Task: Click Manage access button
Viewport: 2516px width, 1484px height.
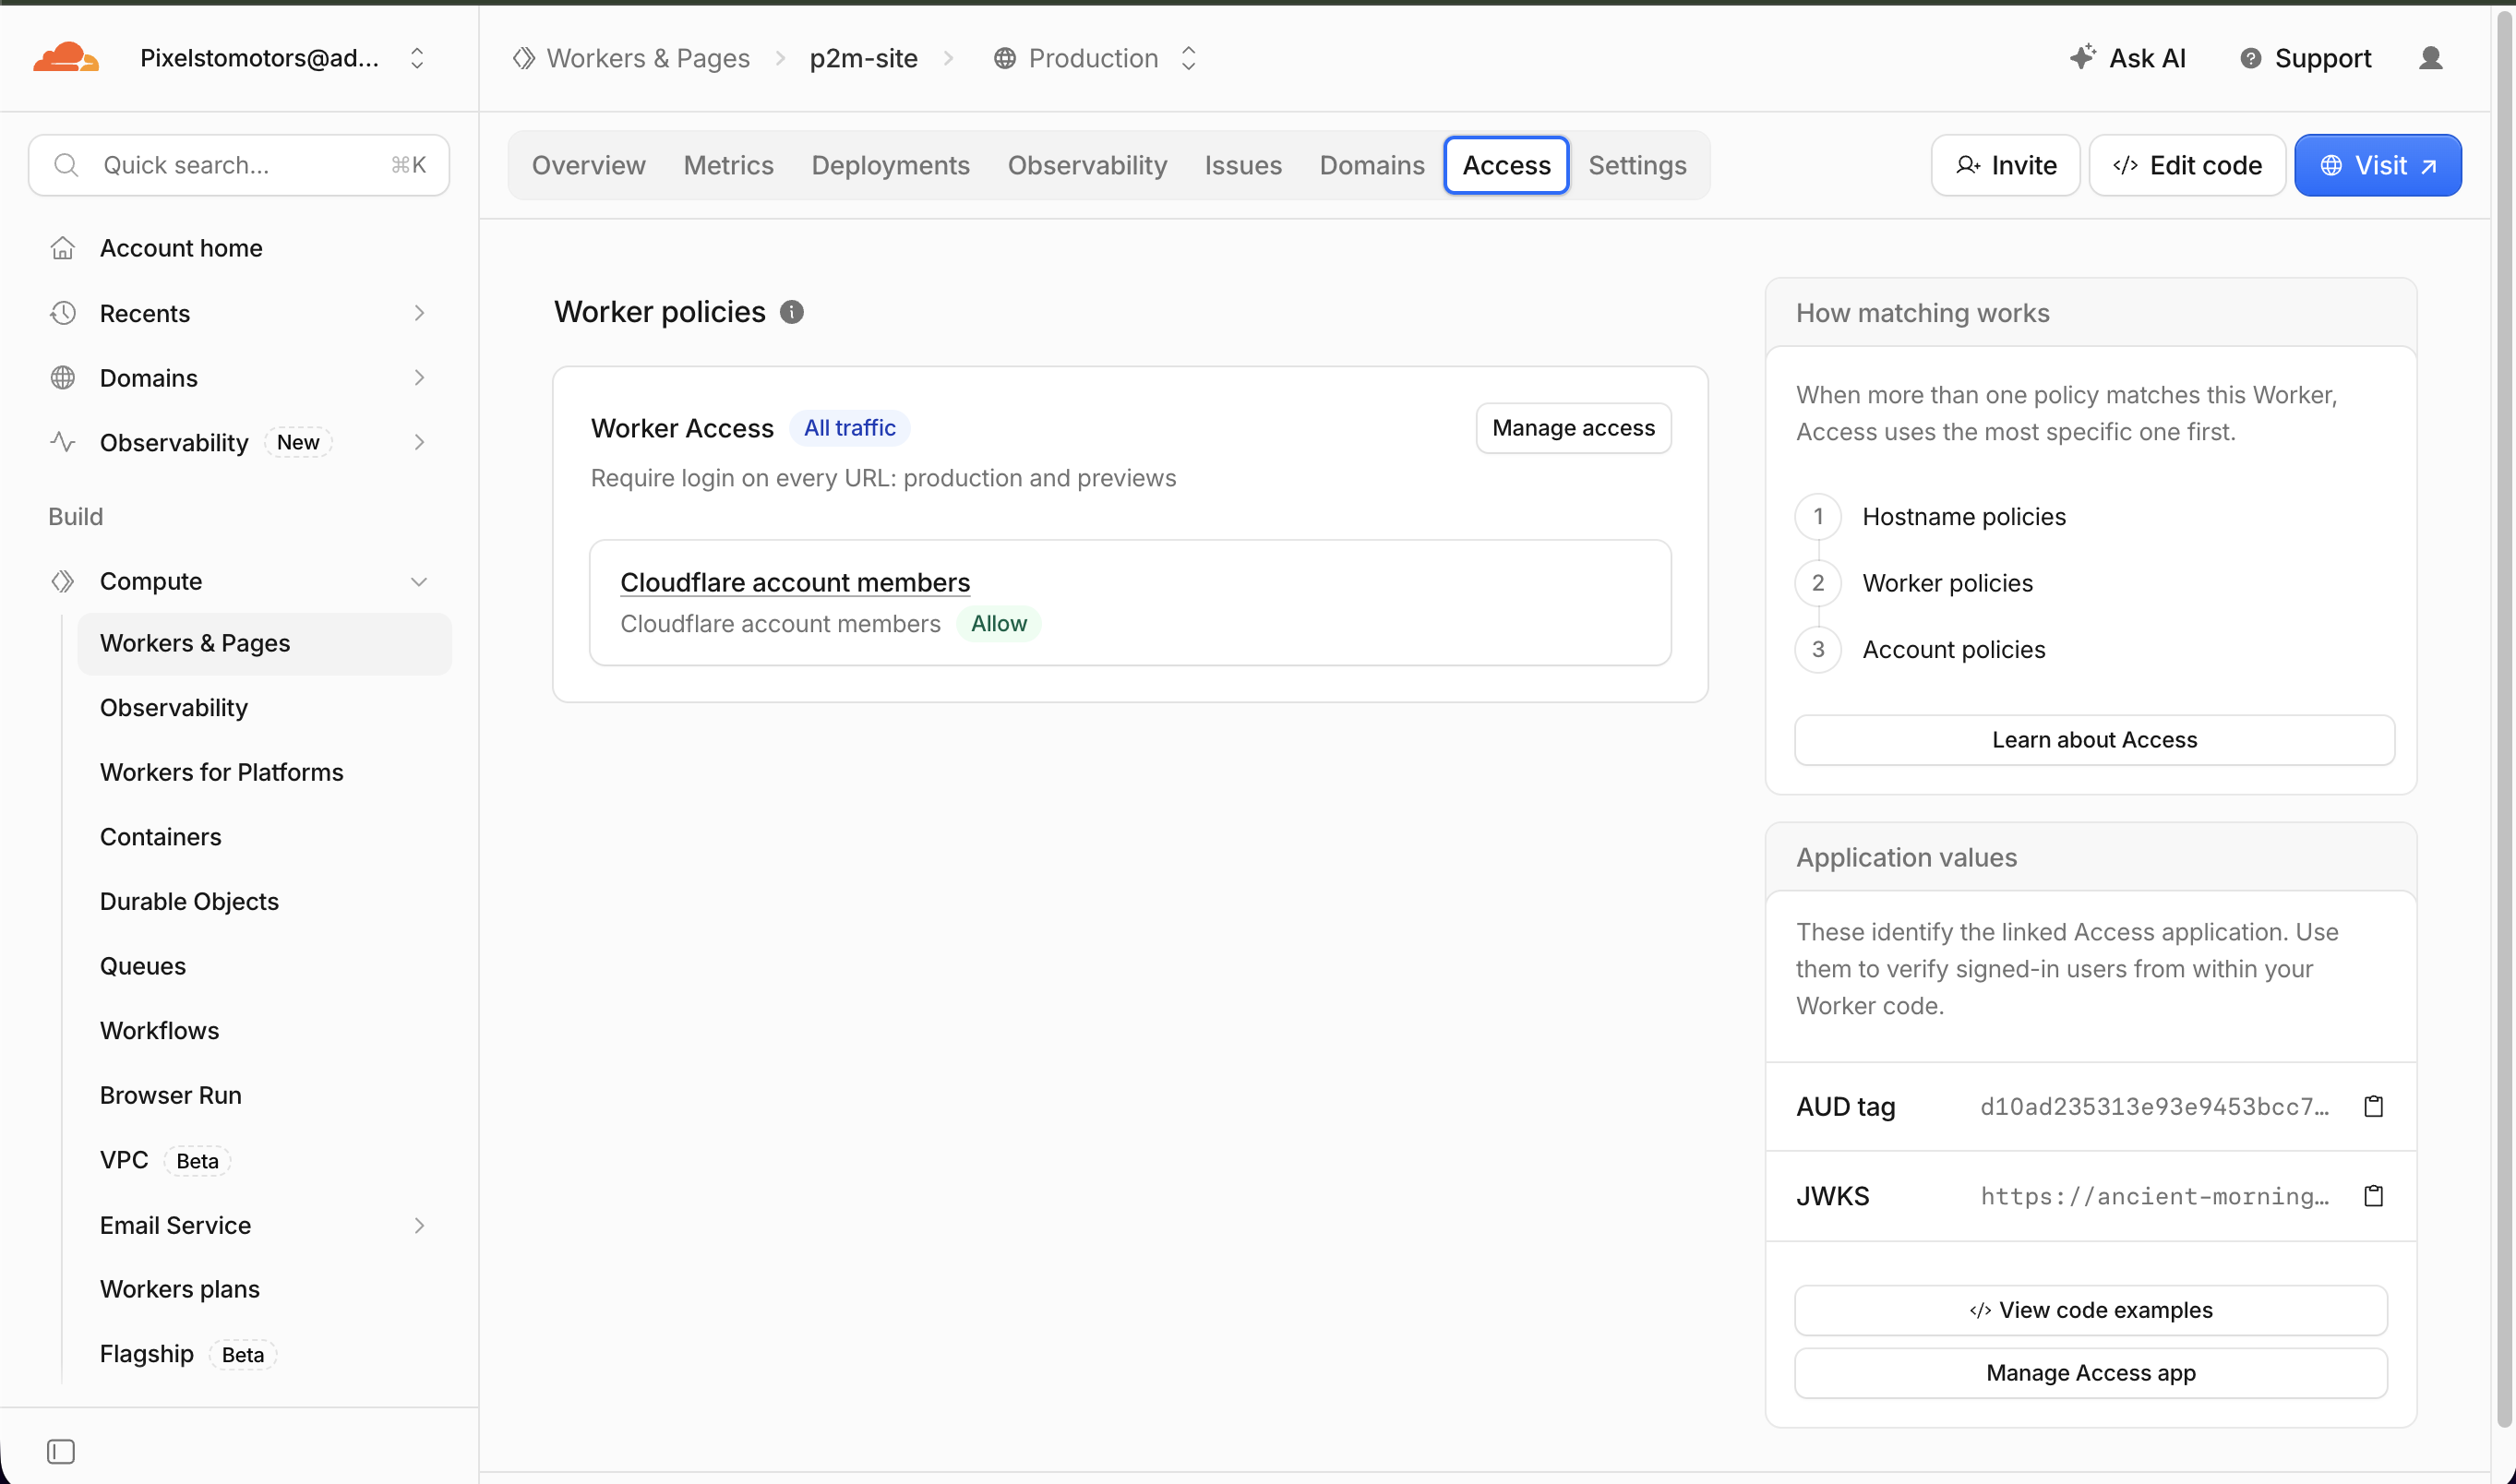Action: click(1573, 428)
